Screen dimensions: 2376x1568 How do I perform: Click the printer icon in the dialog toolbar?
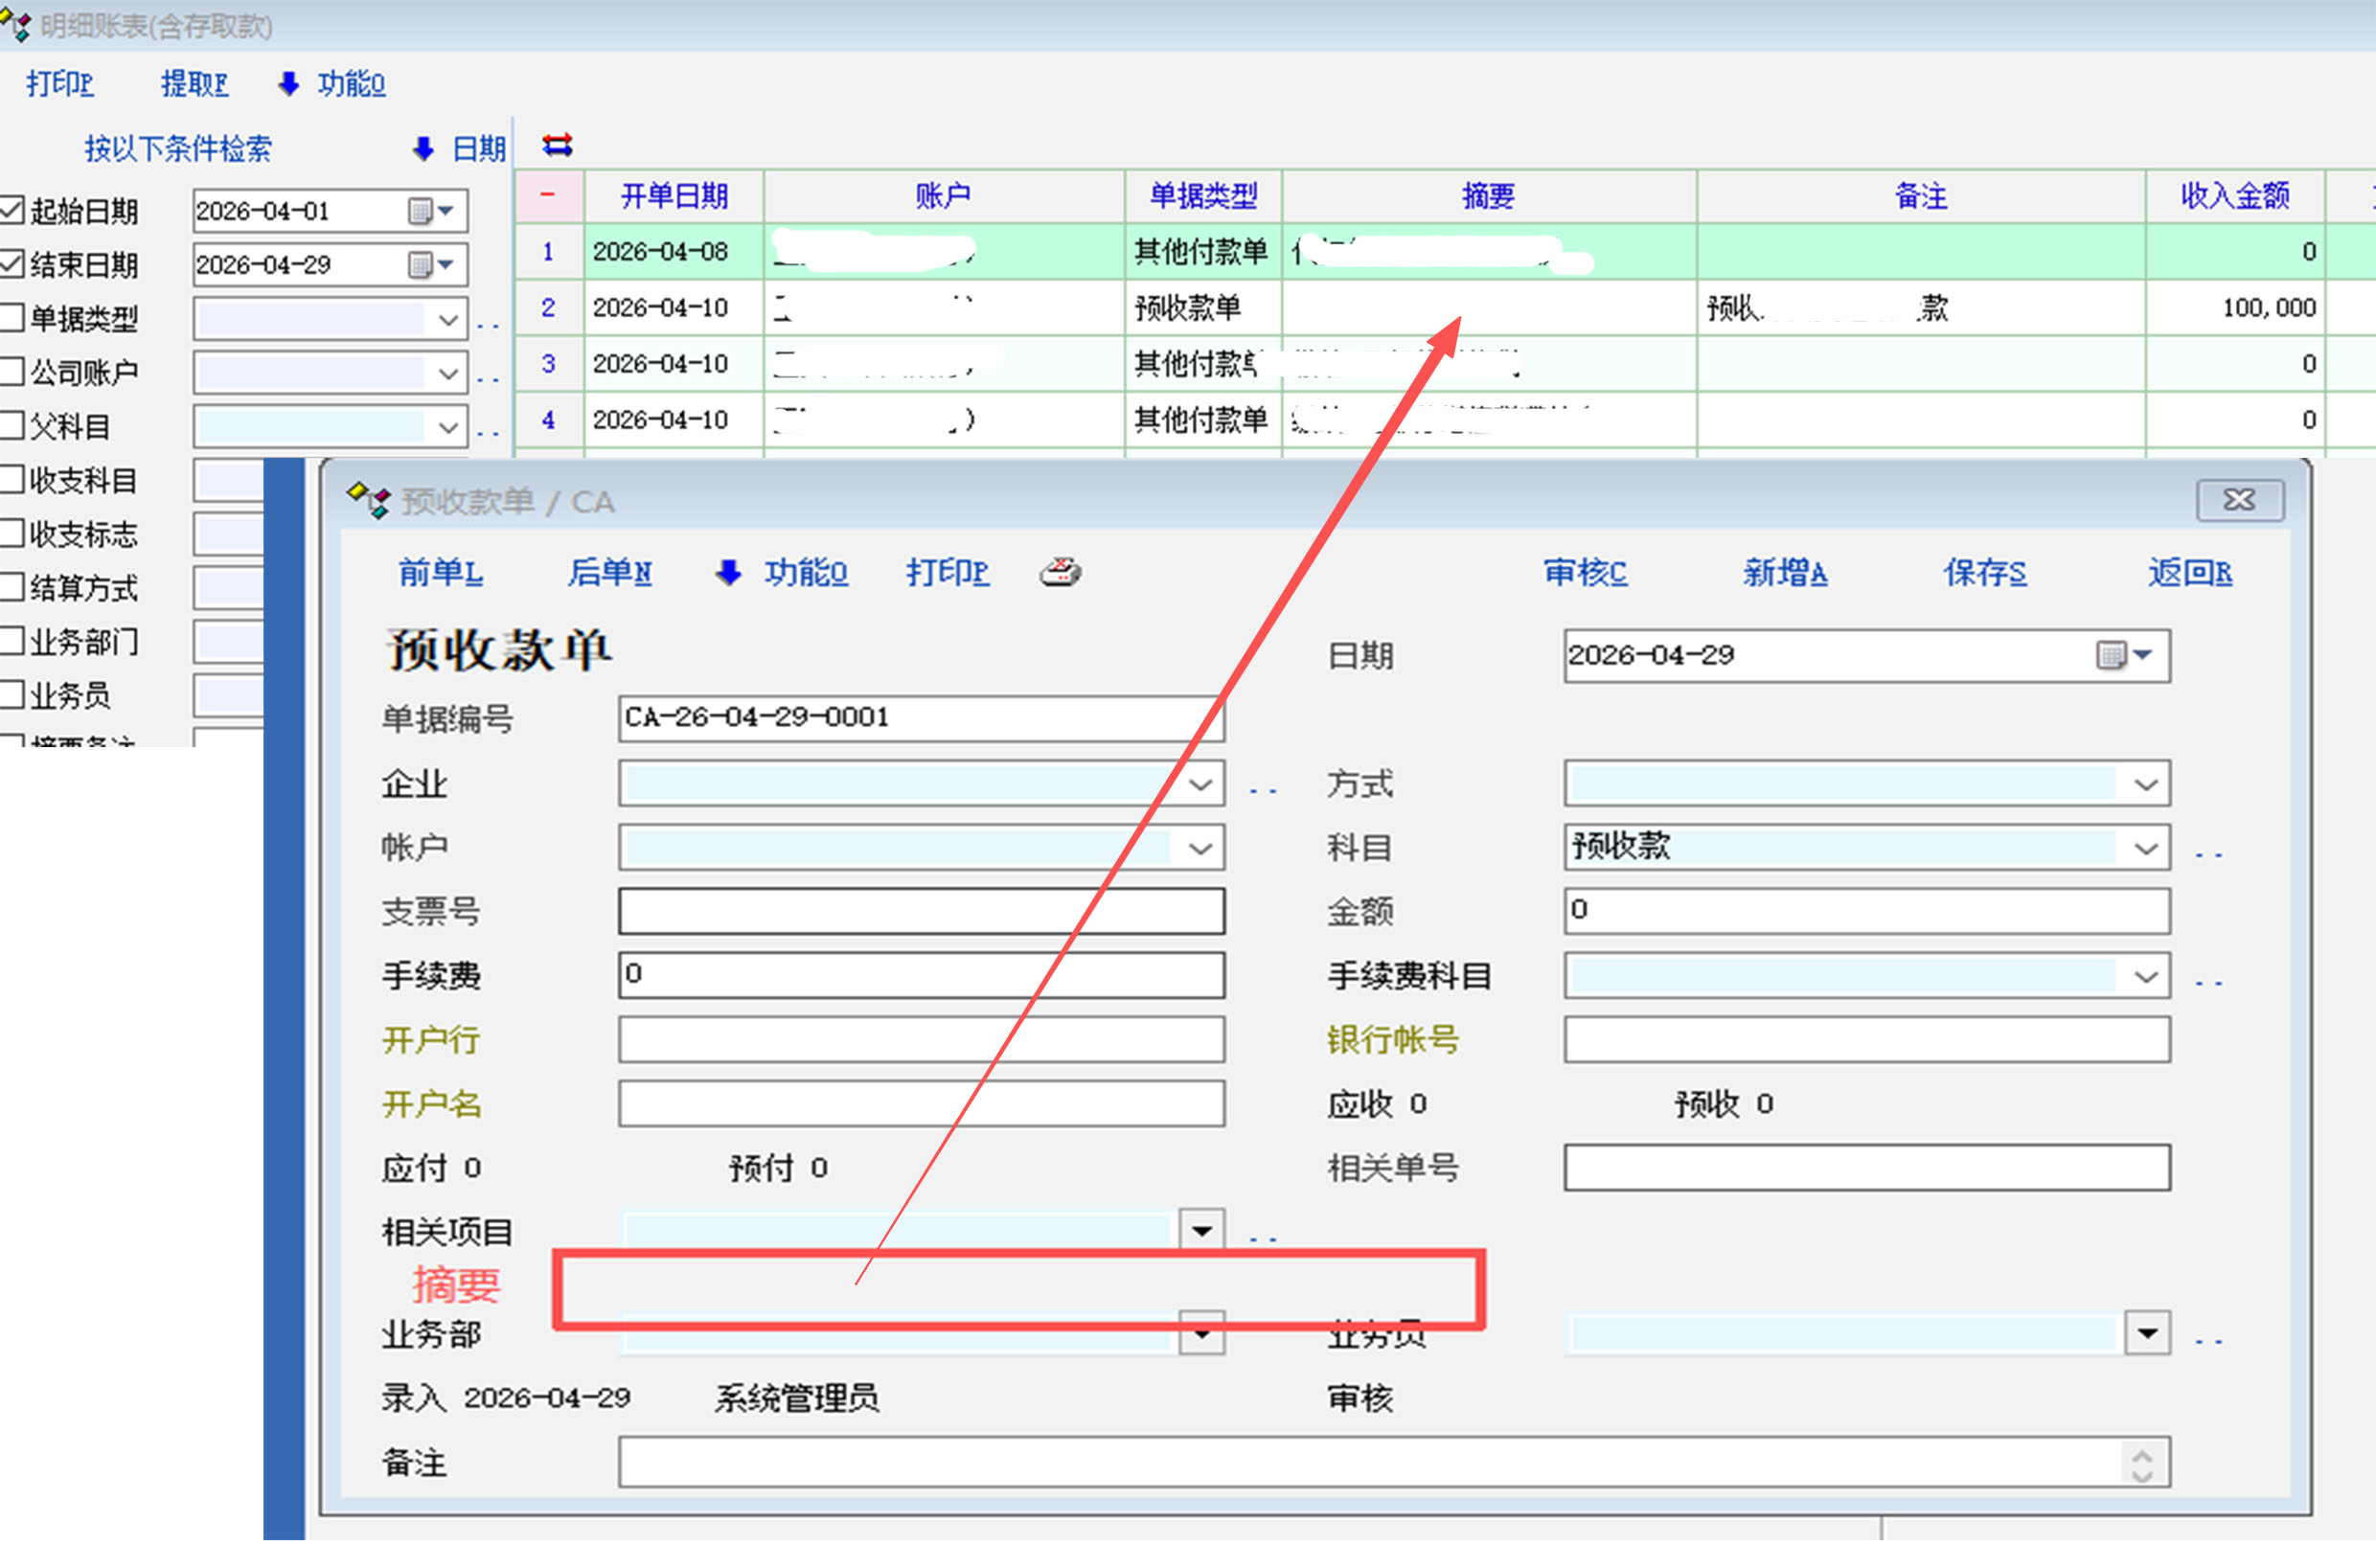(x=1060, y=572)
